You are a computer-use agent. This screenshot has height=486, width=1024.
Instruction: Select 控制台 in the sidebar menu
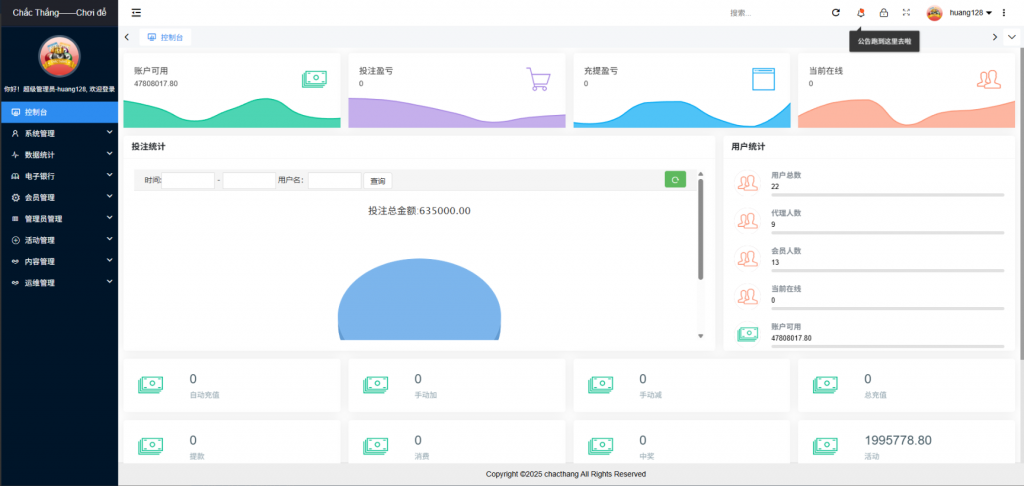(59, 112)
